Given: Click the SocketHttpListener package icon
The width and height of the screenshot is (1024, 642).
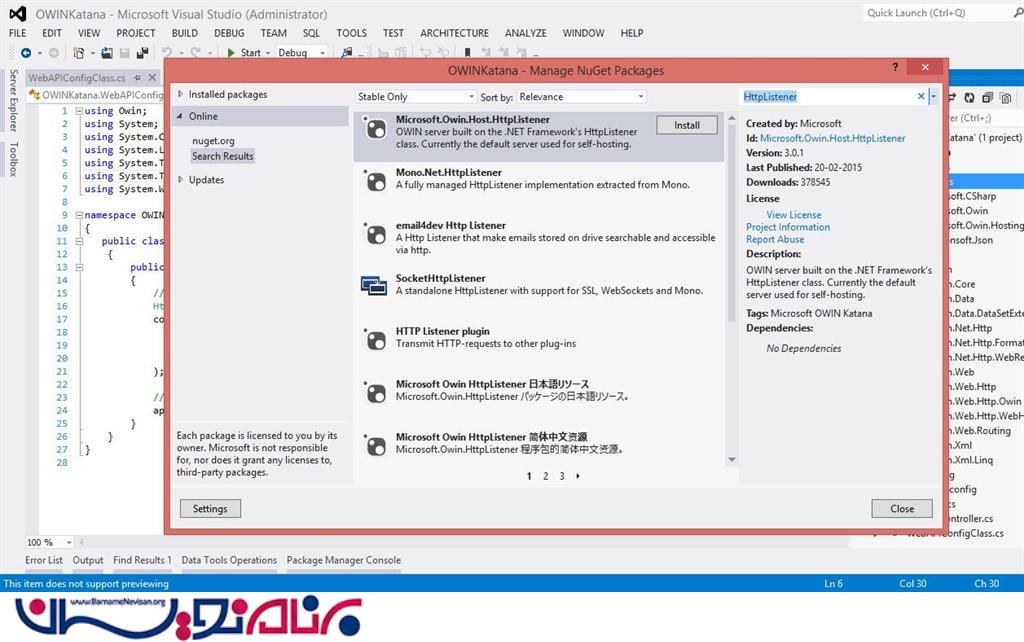Looking at the screenshot, I should click(x=374, y=286).
